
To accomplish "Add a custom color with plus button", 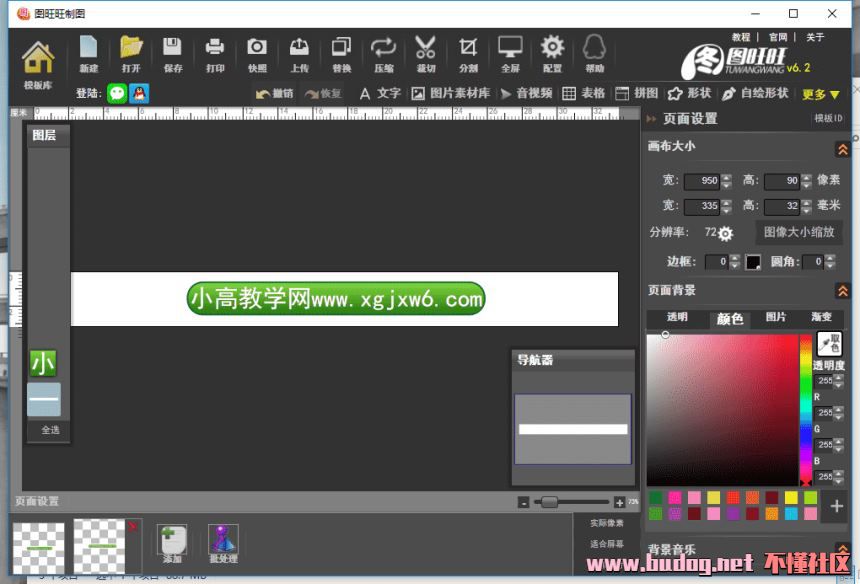I will coord(836,506).
